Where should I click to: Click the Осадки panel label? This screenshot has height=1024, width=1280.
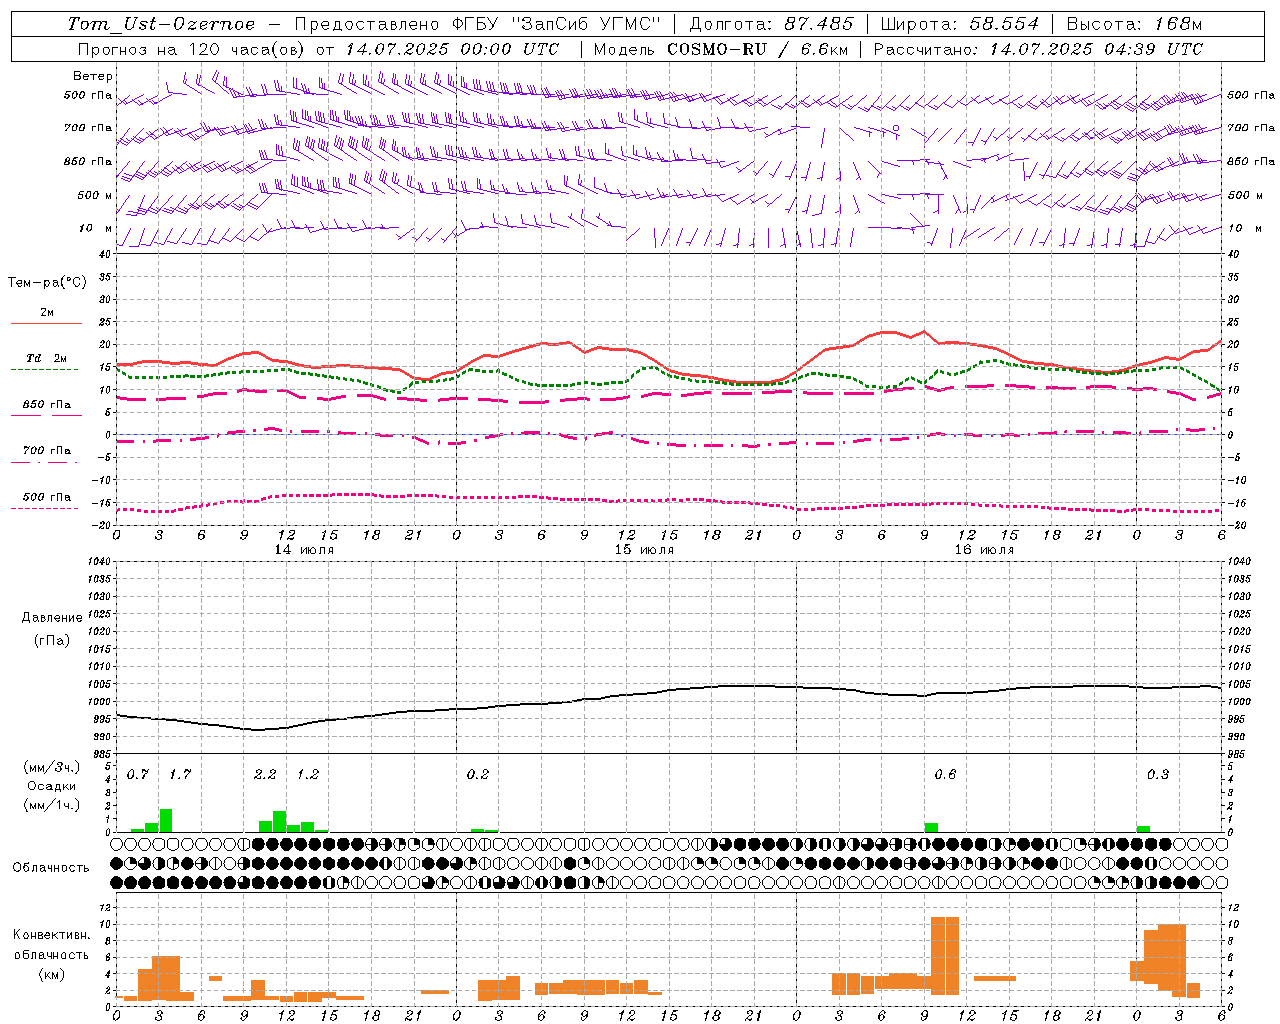coord(50,786)
